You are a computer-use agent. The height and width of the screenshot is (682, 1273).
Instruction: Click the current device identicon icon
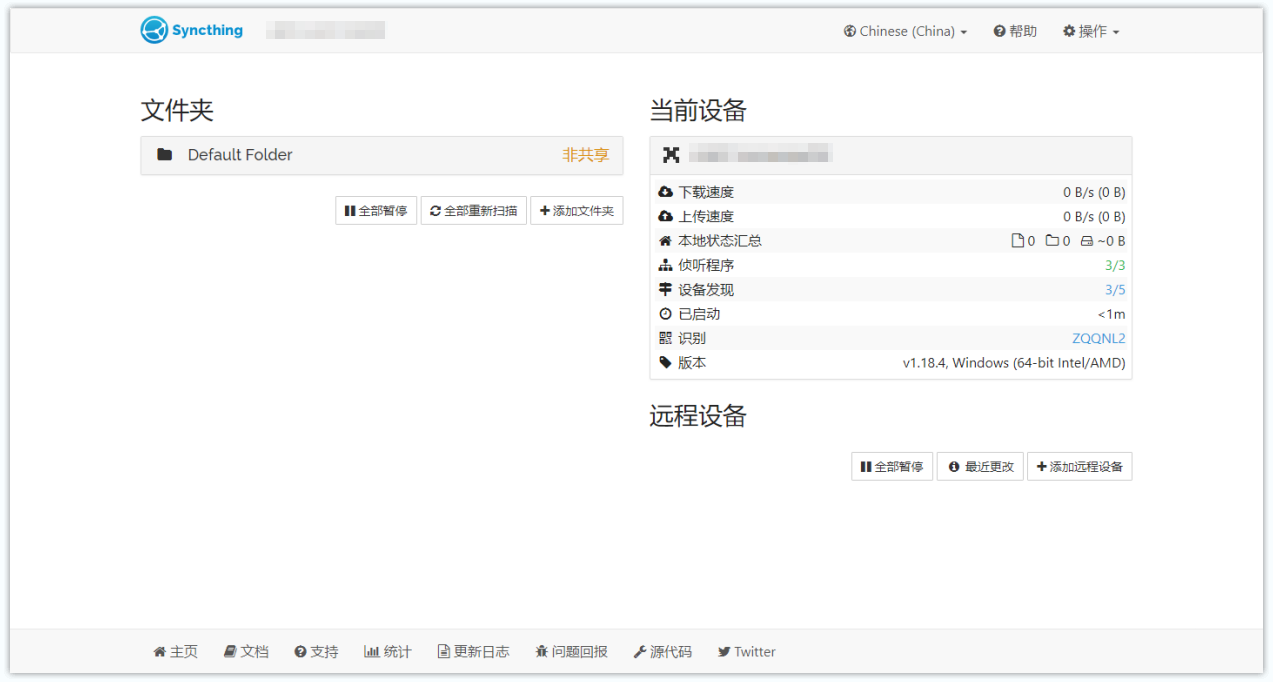tap(671, 154)
